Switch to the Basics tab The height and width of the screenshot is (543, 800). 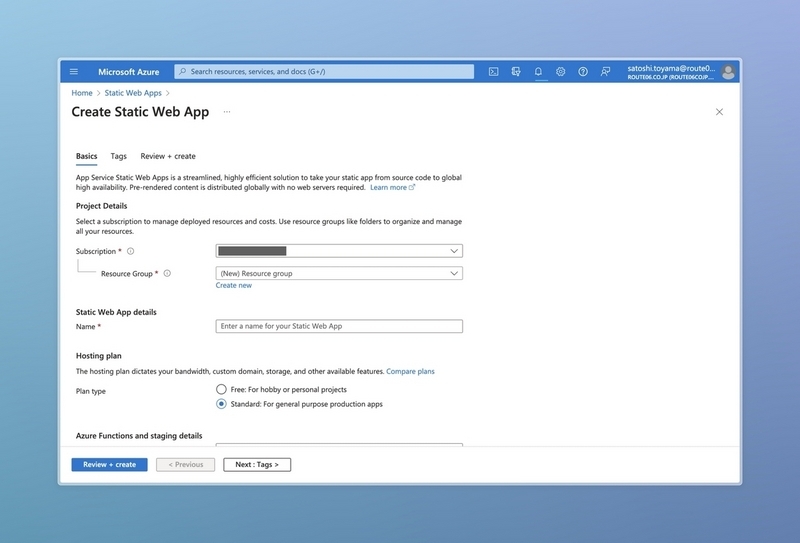pos(86,156)
